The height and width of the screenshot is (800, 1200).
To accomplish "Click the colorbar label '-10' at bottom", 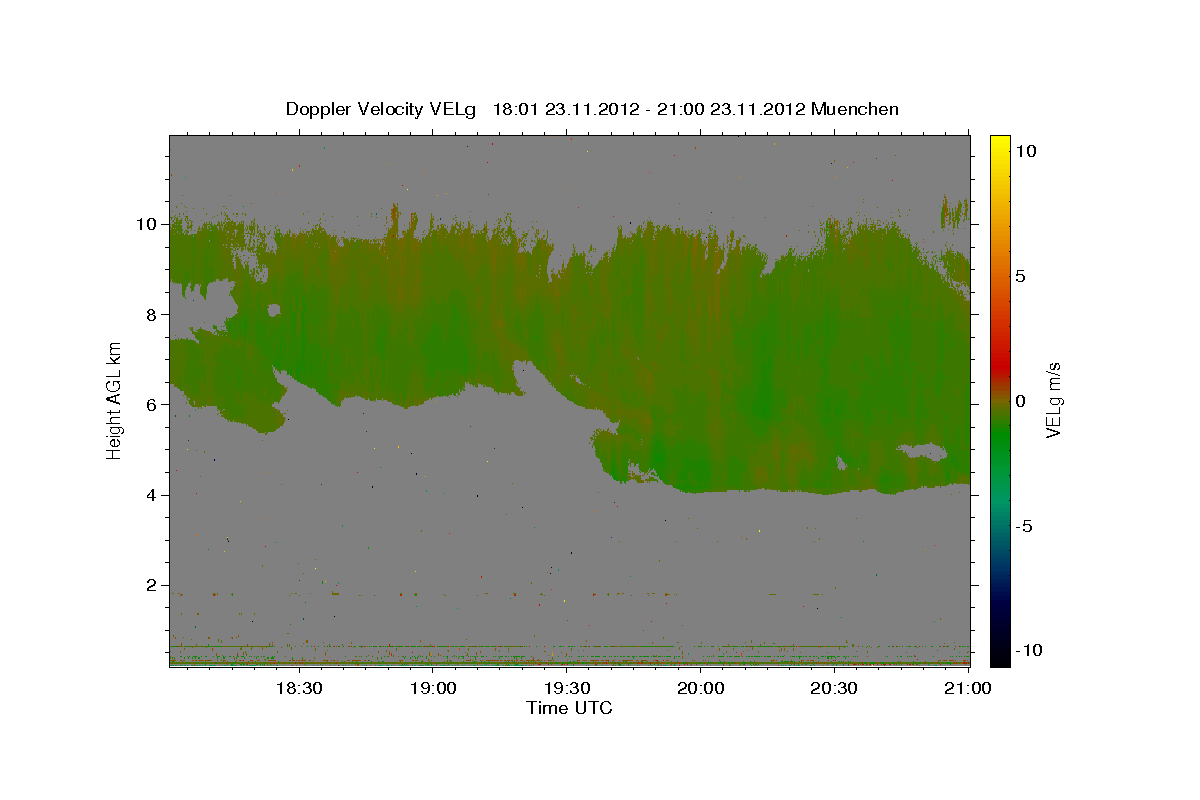I will click(x=1029, y=650).
